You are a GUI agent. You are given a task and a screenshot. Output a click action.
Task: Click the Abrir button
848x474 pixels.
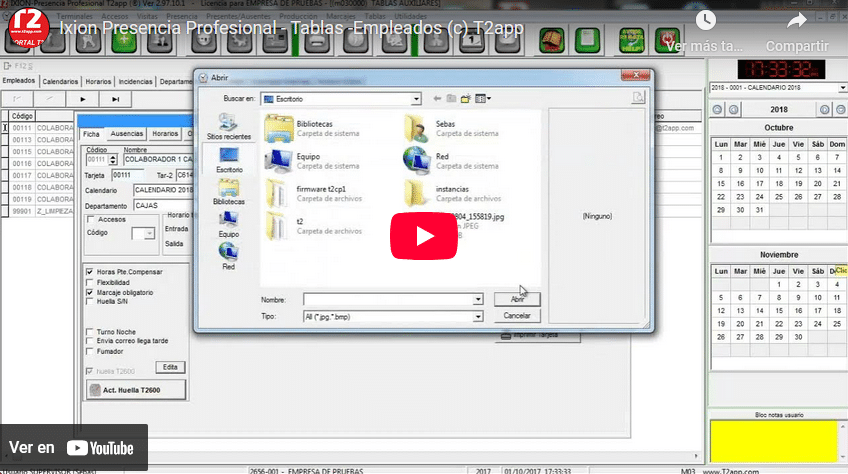click(x=516, y=299)
